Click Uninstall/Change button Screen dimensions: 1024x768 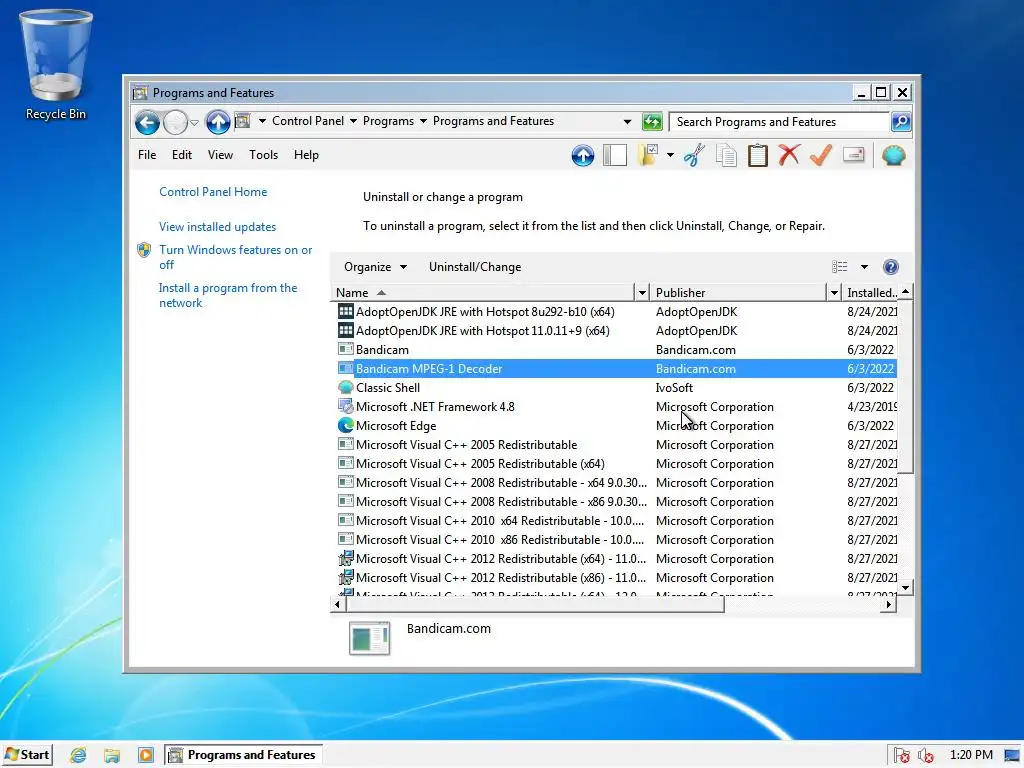(475, 266)
